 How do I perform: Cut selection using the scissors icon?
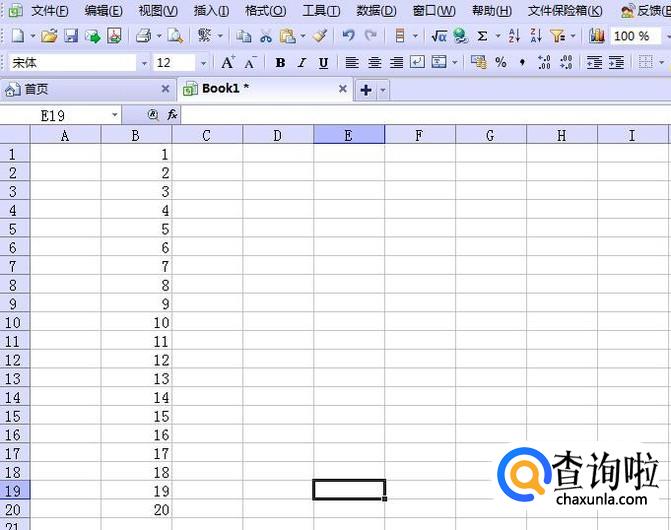[x=265, y=36]
